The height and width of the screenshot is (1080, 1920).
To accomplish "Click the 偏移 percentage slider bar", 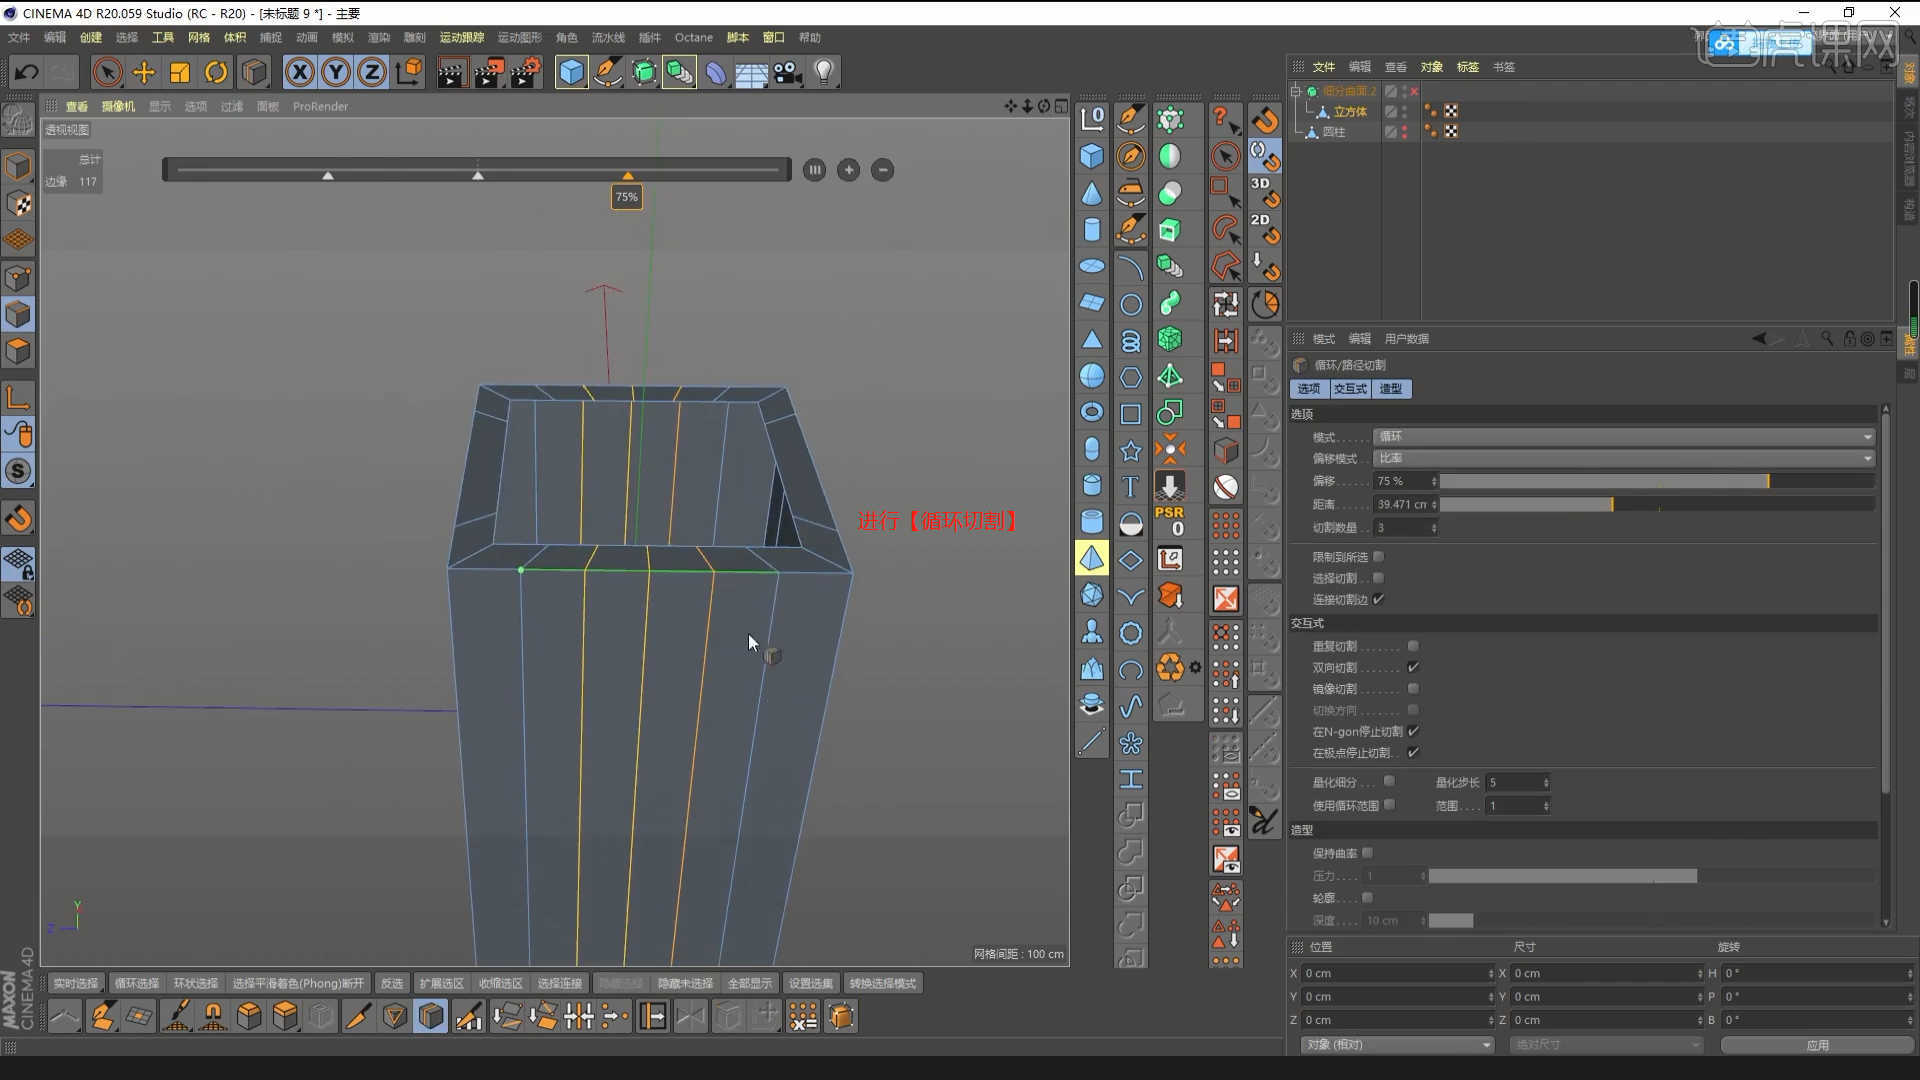I will 1657,481.
